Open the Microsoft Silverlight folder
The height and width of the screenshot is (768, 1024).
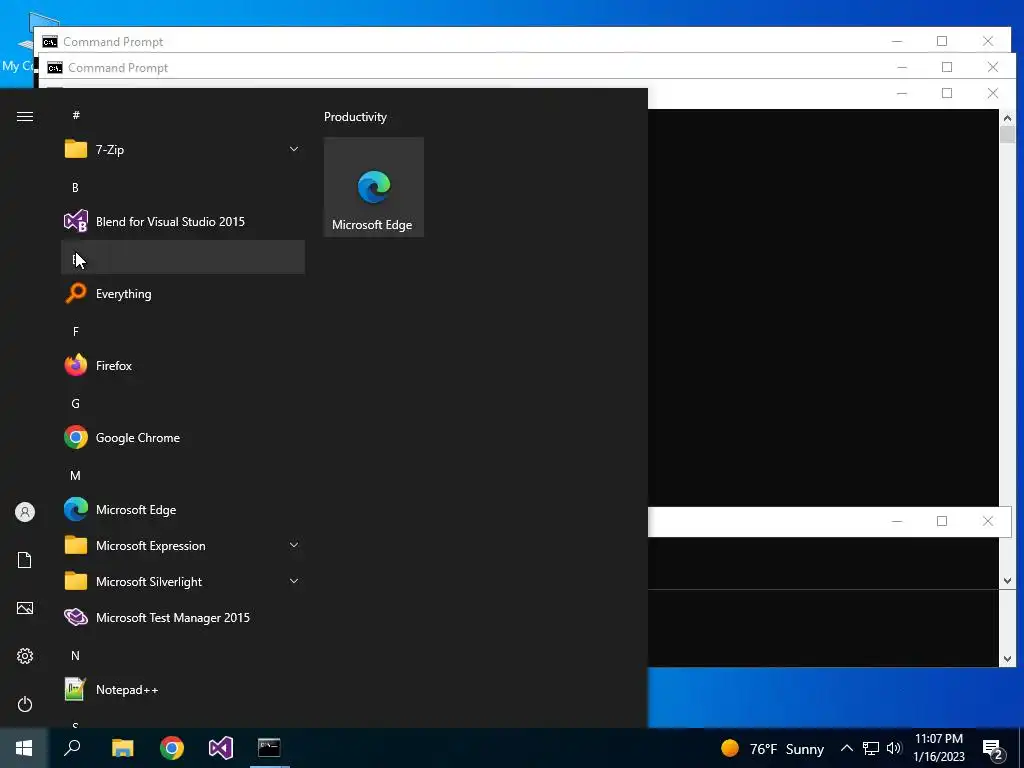[183, 581]
